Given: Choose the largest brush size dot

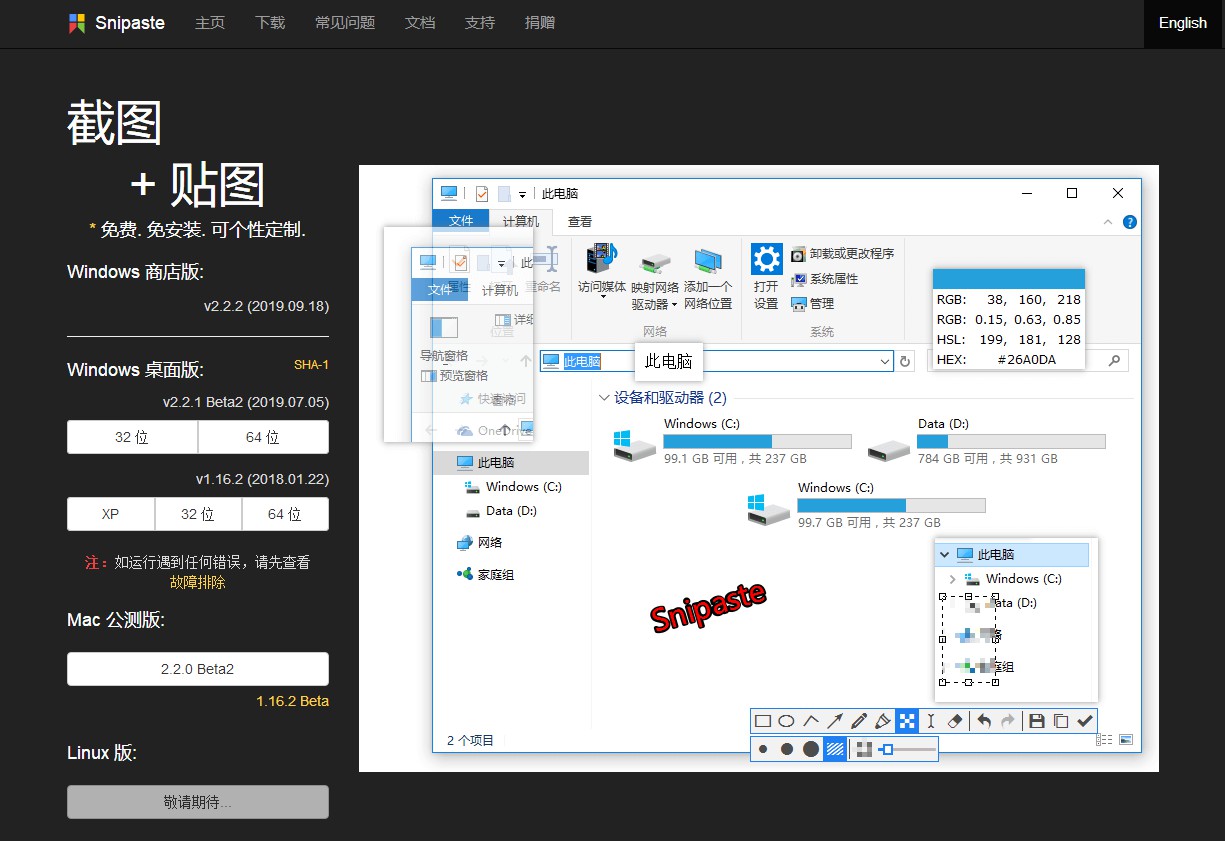Looking at the screenshot, I should click(x=811, y=749).
